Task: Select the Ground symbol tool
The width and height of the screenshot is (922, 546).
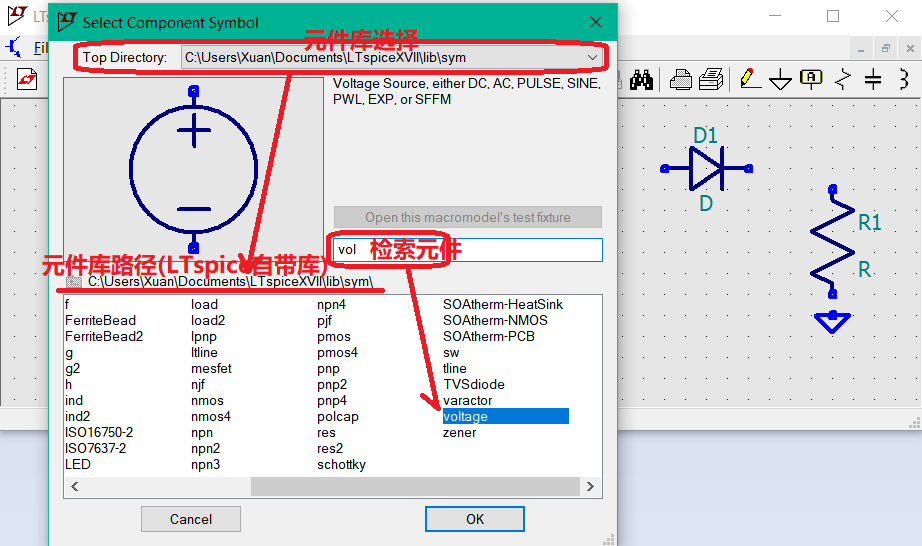Action: [780, 79]
